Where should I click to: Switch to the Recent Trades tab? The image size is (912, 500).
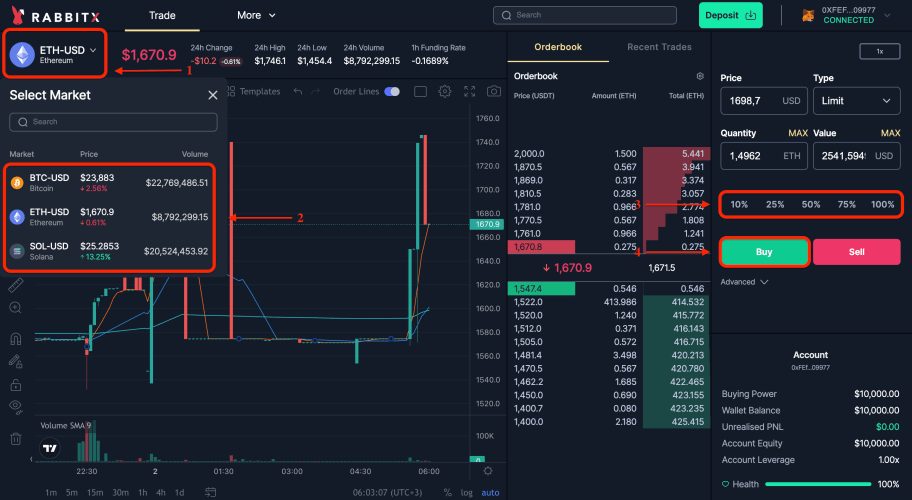pyautogui.click(x=659, y=47)
